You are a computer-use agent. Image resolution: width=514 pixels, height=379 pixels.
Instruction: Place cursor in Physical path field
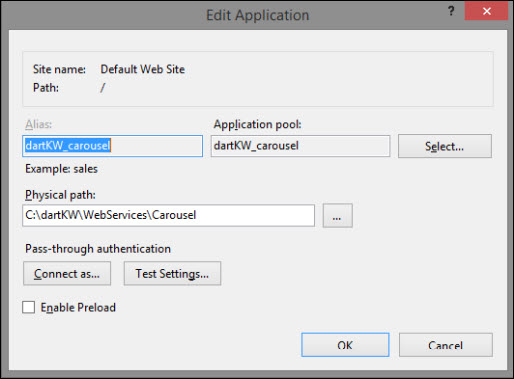click(x=168, y=216)
